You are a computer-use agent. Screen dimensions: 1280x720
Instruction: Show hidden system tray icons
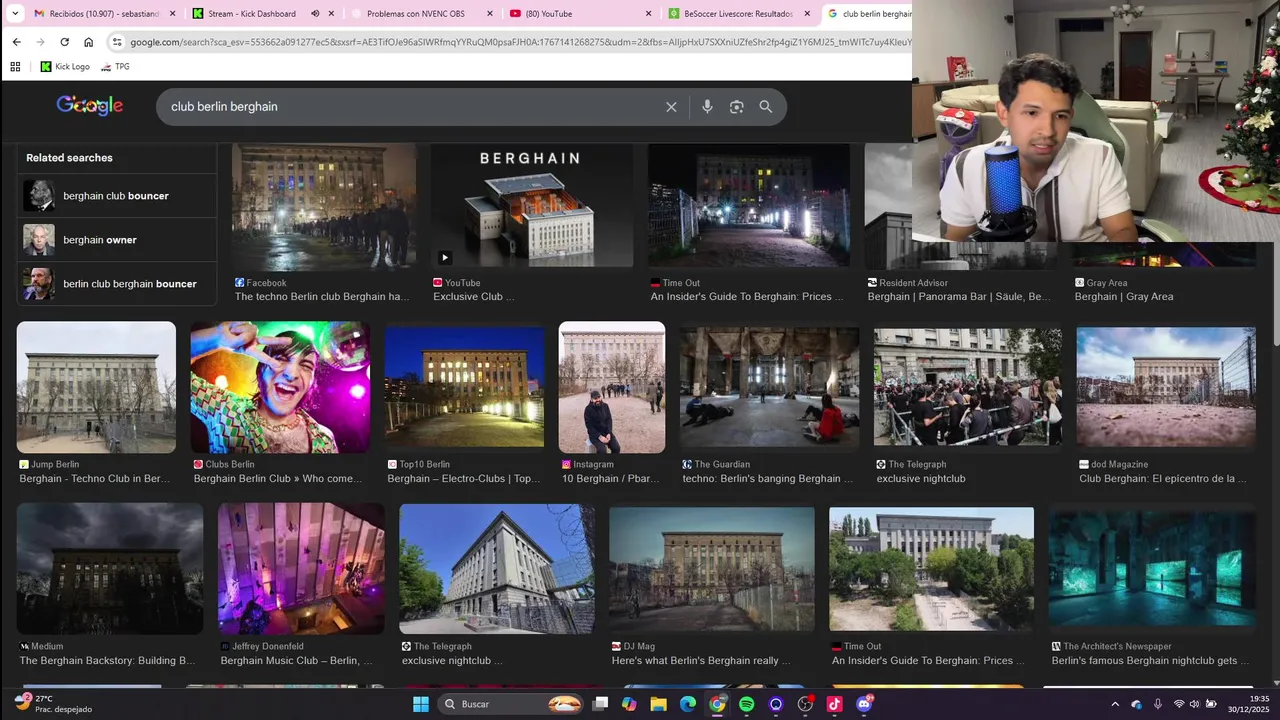(x=1115, y=704)
